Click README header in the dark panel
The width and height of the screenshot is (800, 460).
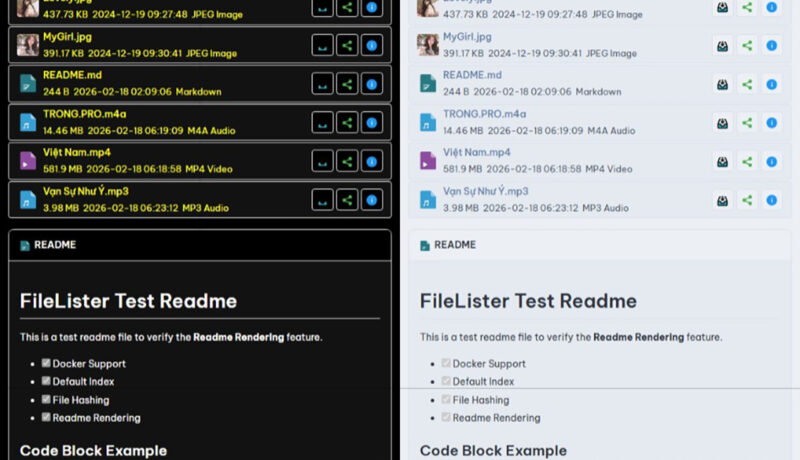(x=200, y=245)
